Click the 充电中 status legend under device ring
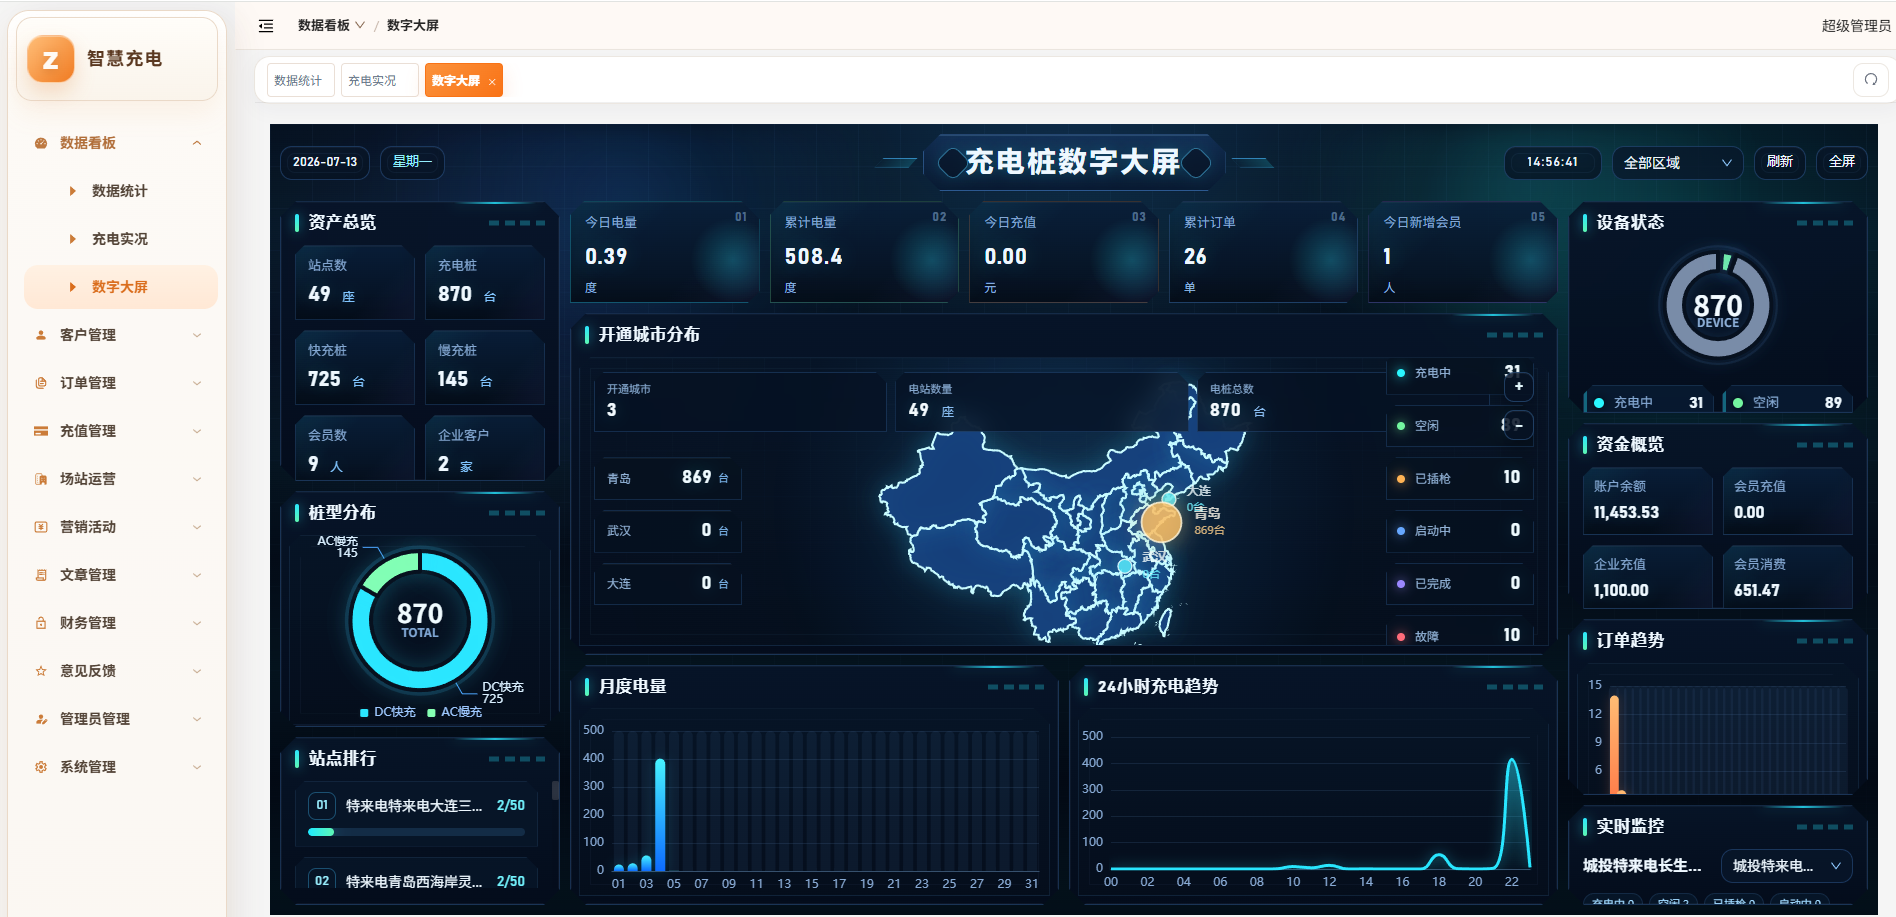This screenshot has width=1896, height=917. coord(1649,402)
